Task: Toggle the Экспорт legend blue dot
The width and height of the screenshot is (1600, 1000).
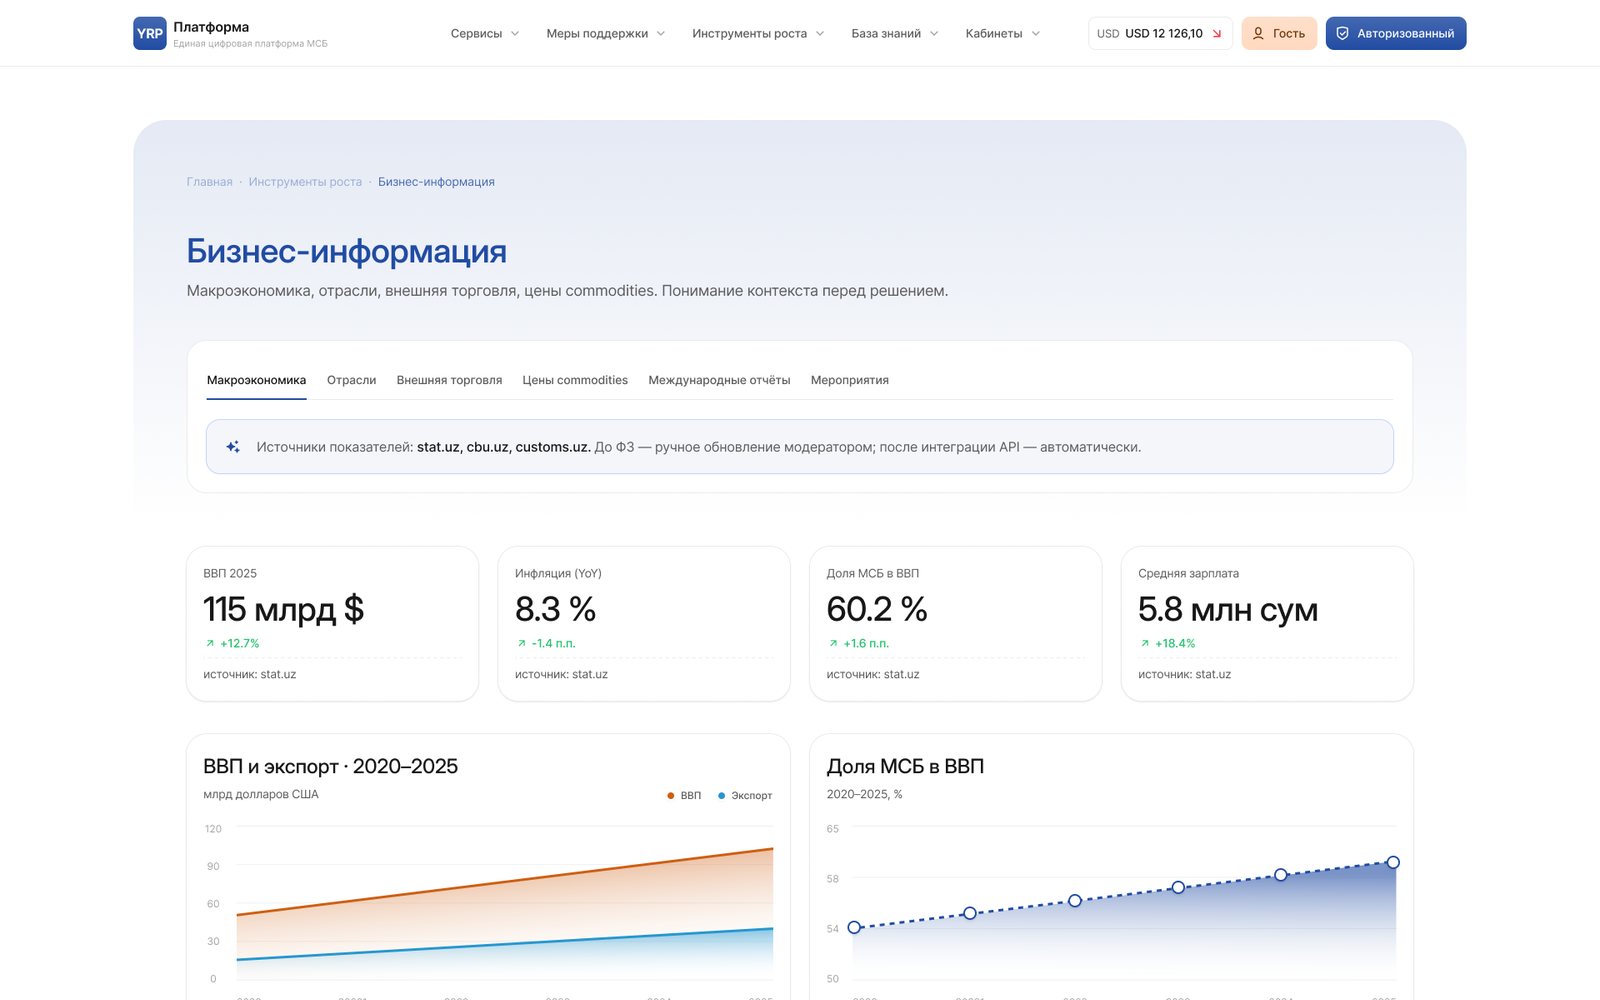Action: 721,796
